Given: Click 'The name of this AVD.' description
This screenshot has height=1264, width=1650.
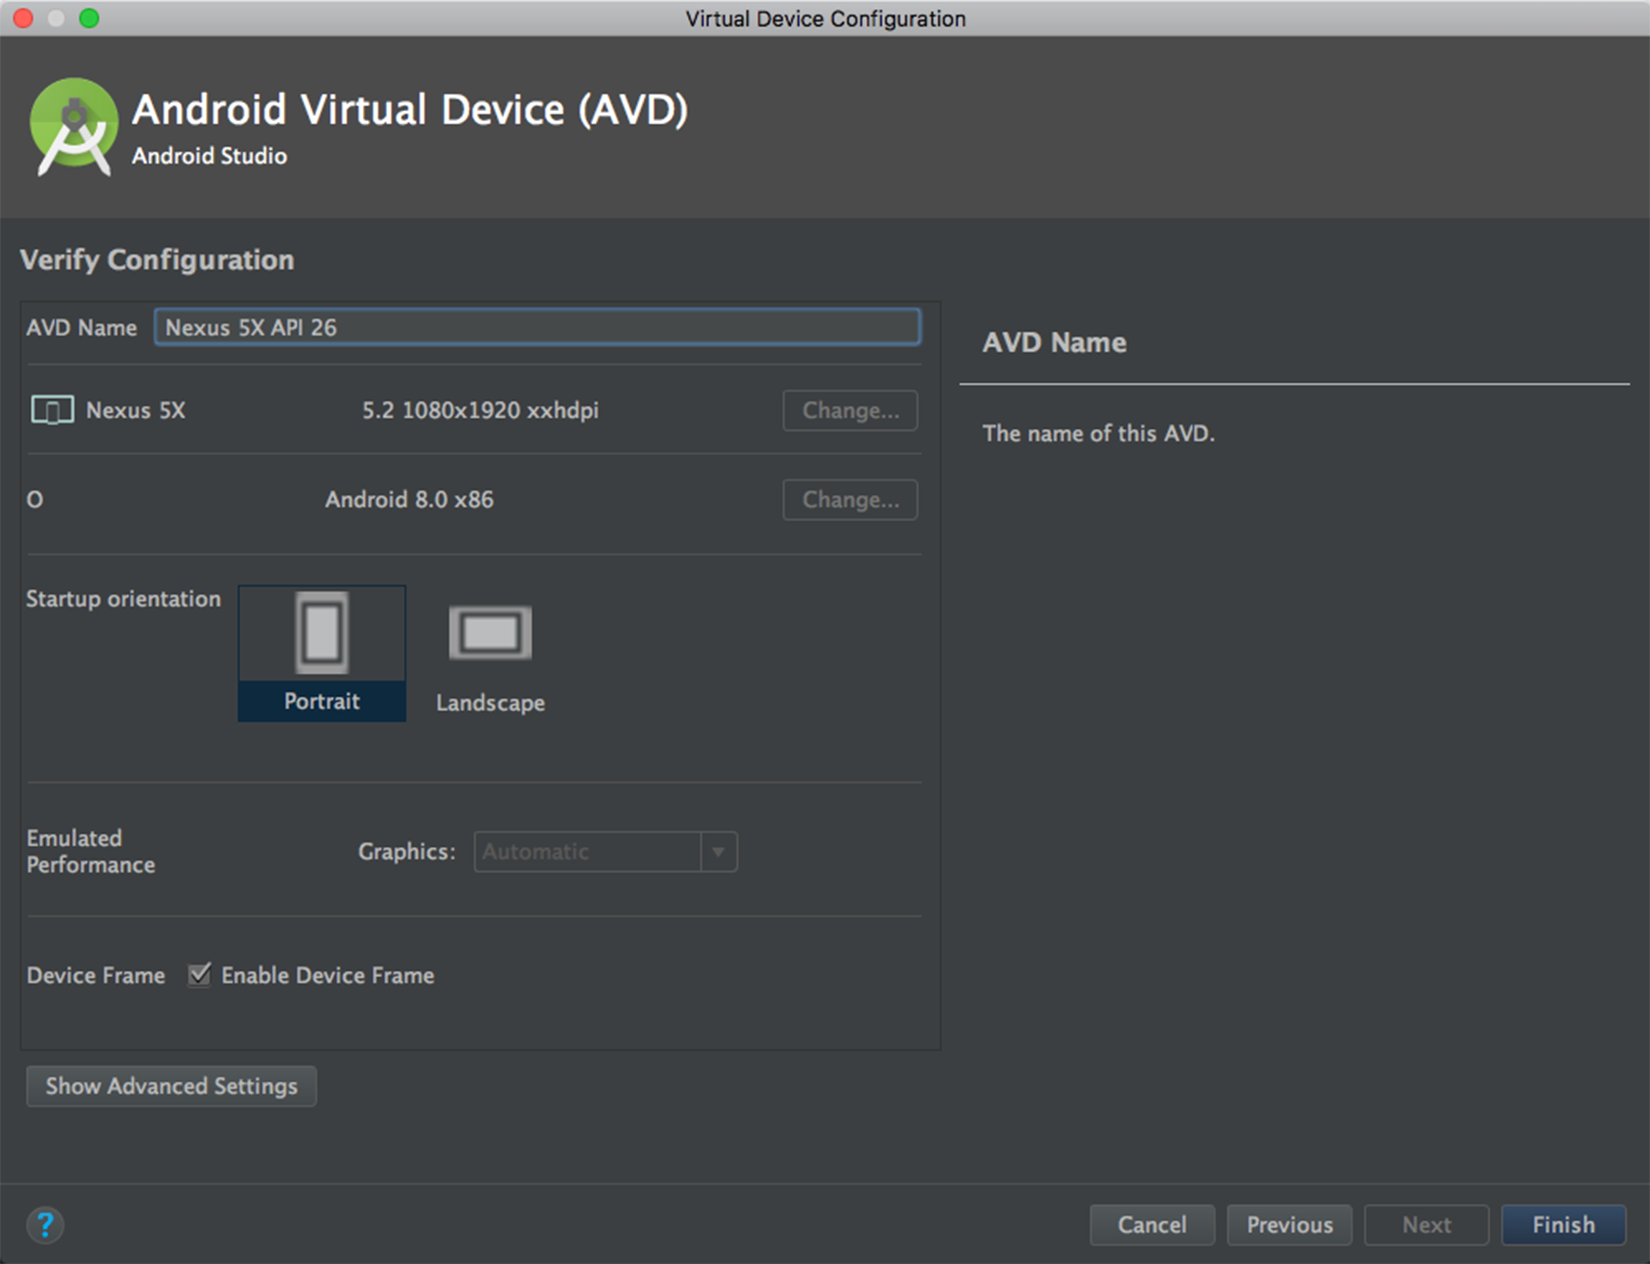Looking at the screenshot, I should pos(1099,433).
